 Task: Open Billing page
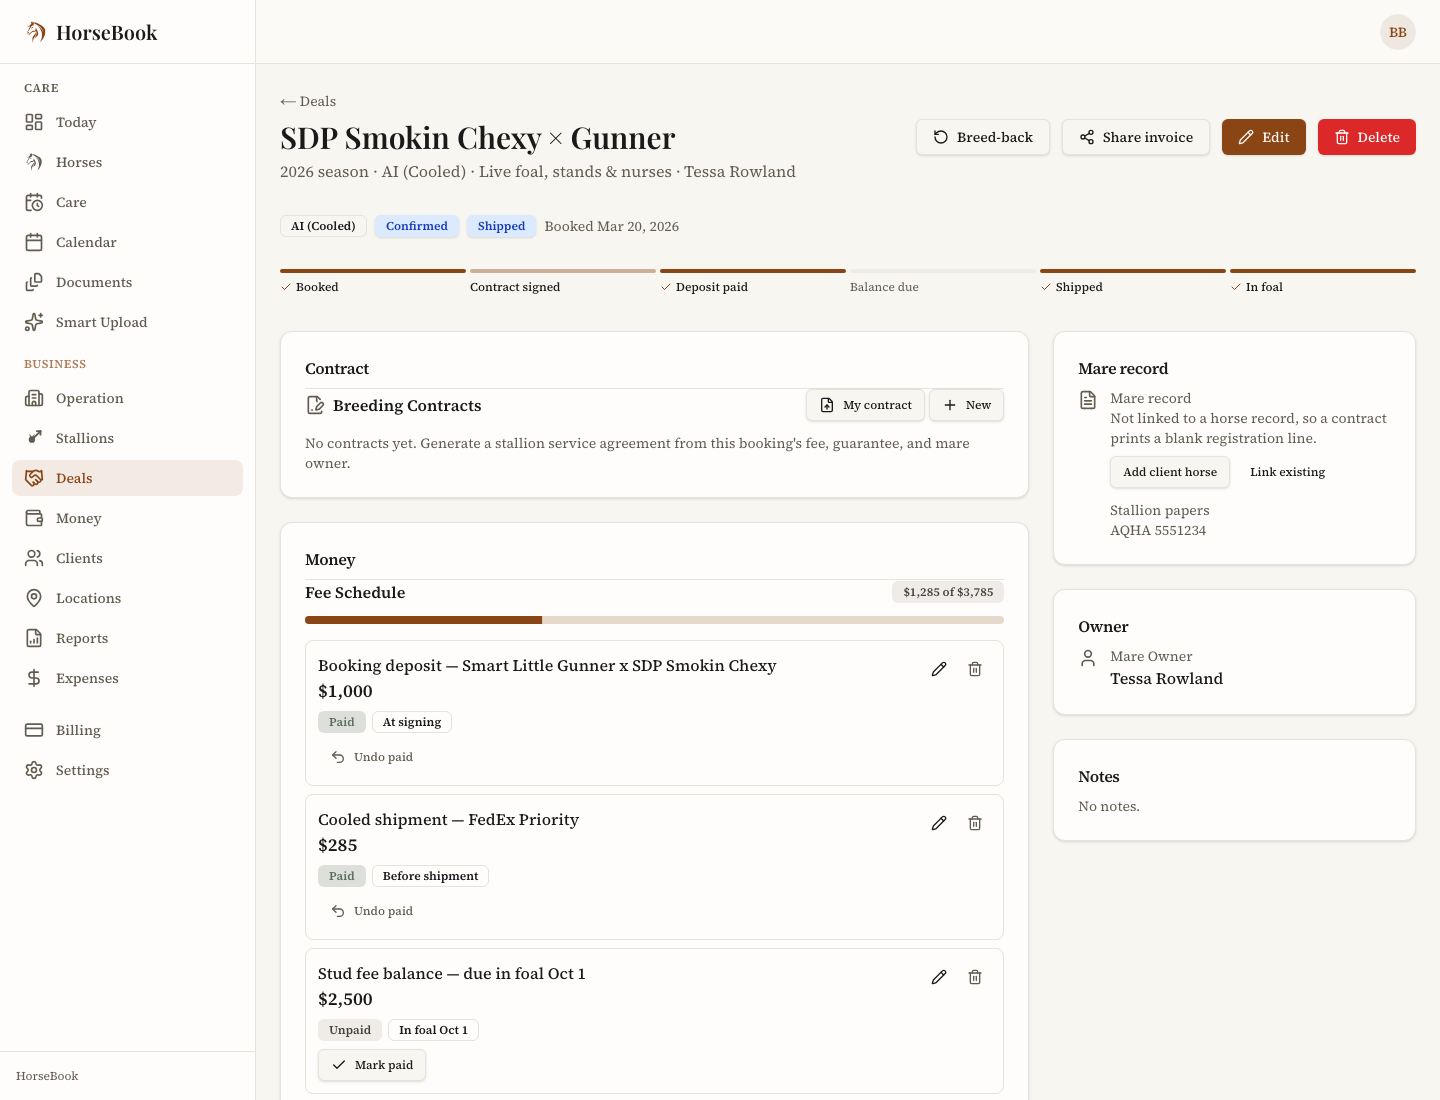tap(127, 730)
